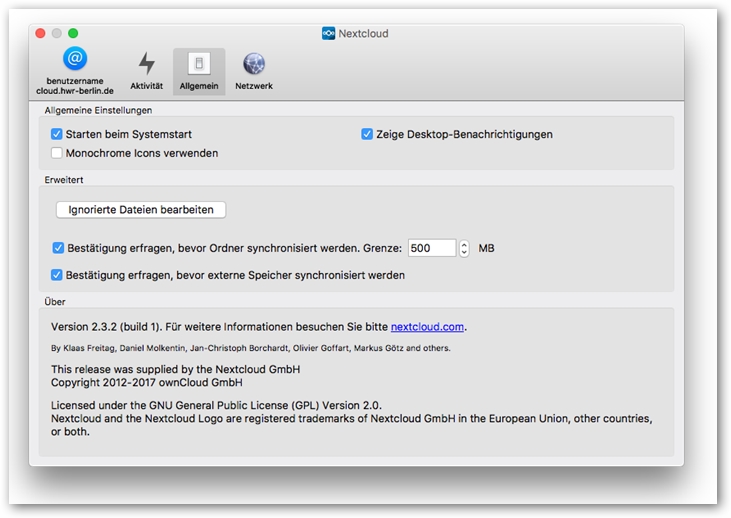
Task: Open the Netzwerk globe tab
Action: coord(254,71)
